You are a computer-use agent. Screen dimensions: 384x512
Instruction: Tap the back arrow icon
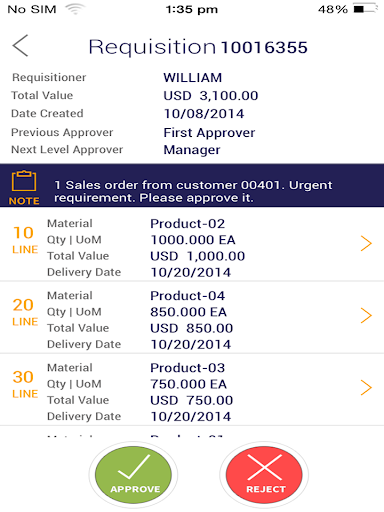[x=20, y=46]
